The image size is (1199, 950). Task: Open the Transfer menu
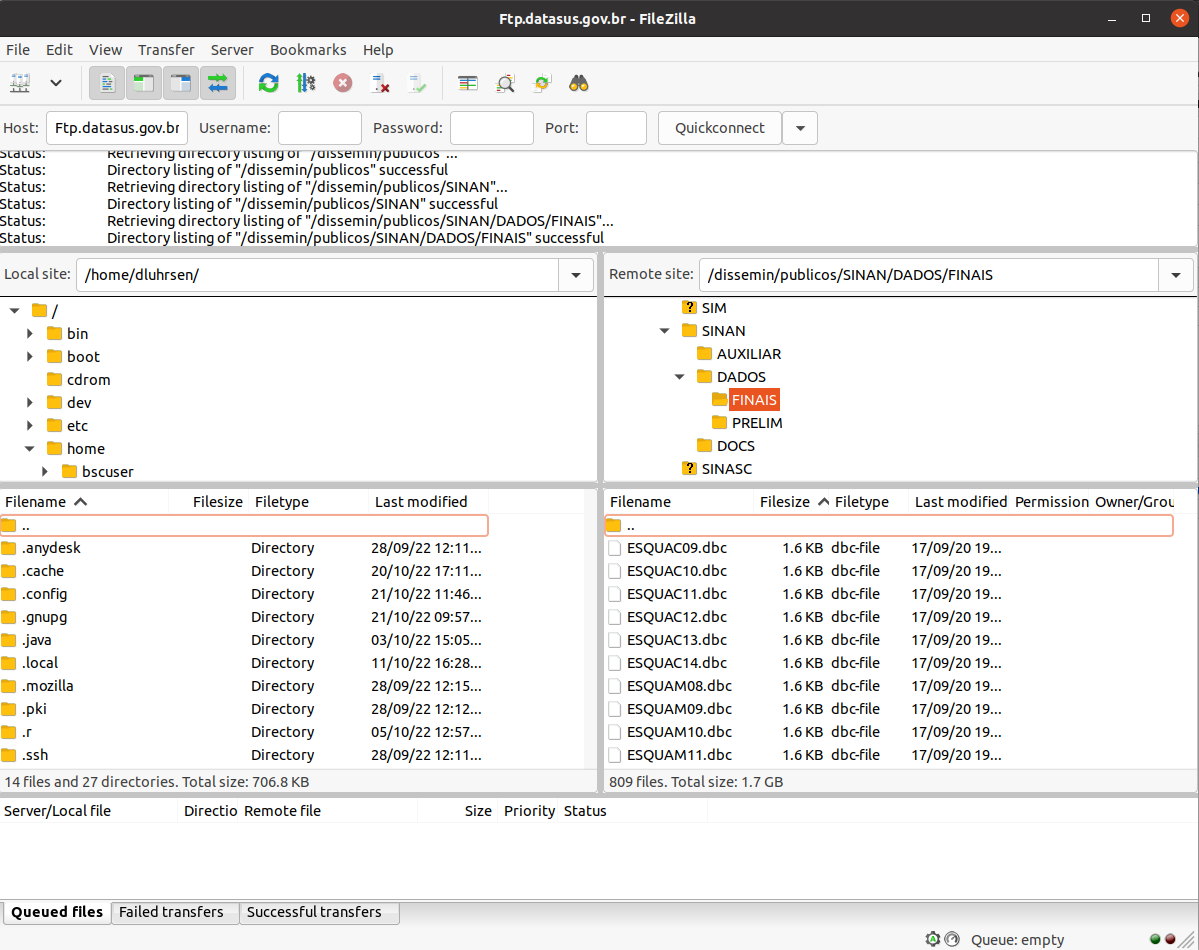pyautogui.click(x=166, y=50)
